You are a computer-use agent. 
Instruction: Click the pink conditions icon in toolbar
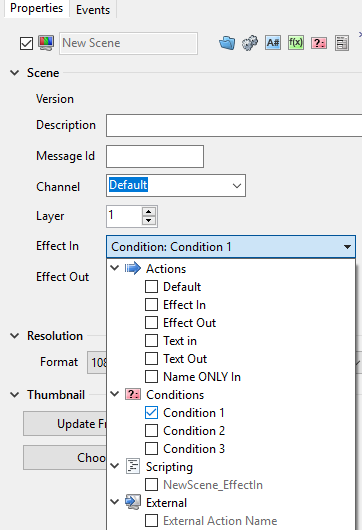pos(319,43)
